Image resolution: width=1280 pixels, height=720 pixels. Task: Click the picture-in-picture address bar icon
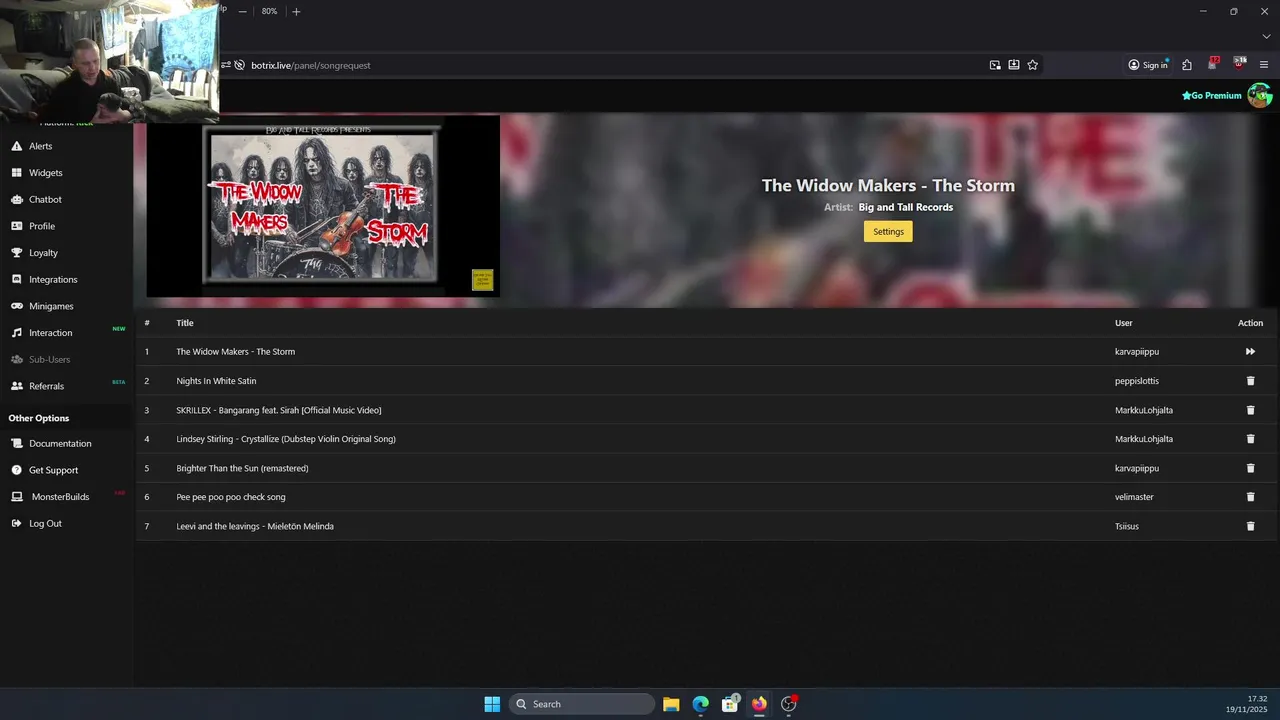995,65
